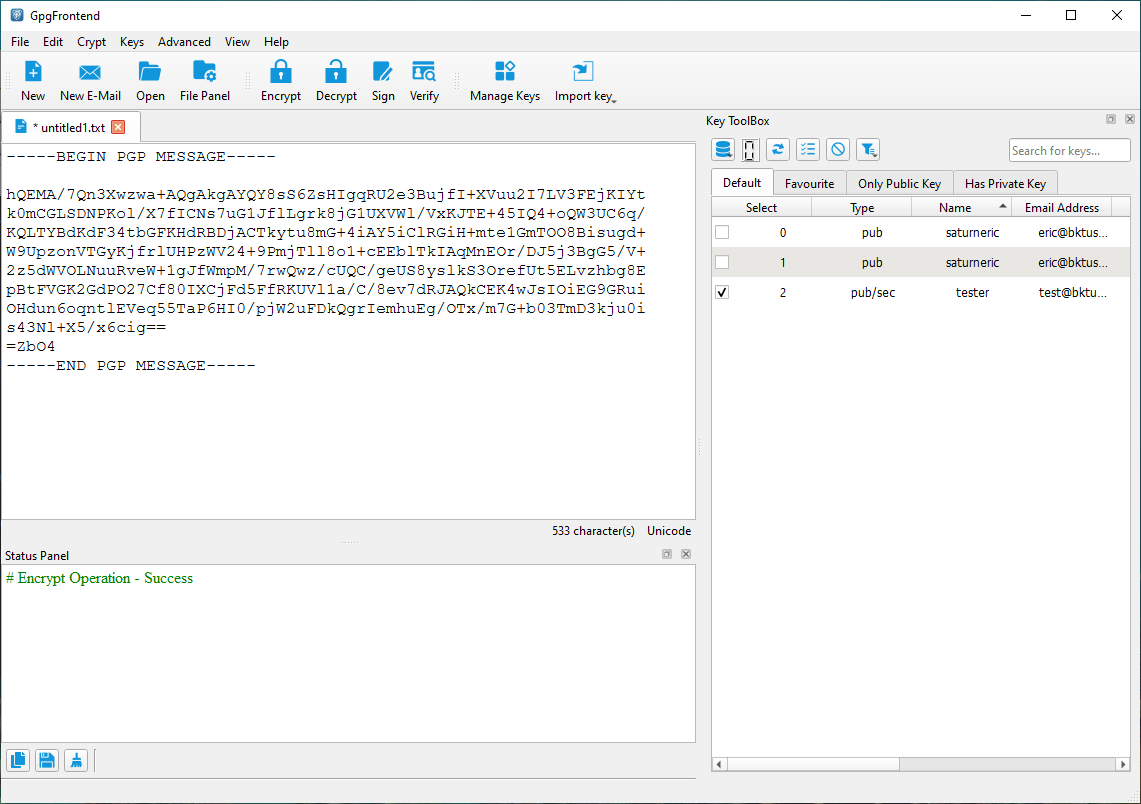Click the check-all keys icon
Screen dimensions: 1141x804
(808, 150)
